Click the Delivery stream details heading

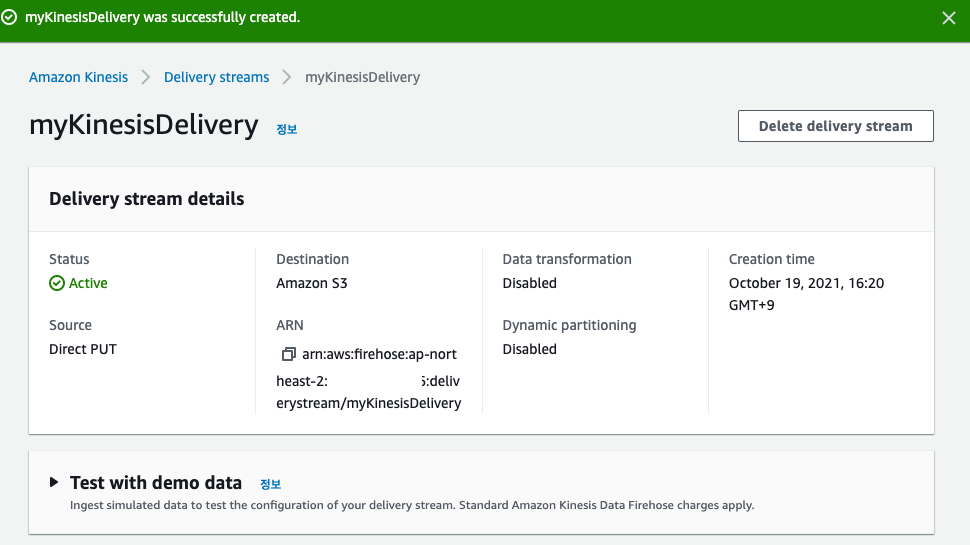click(x=147, y=199)
